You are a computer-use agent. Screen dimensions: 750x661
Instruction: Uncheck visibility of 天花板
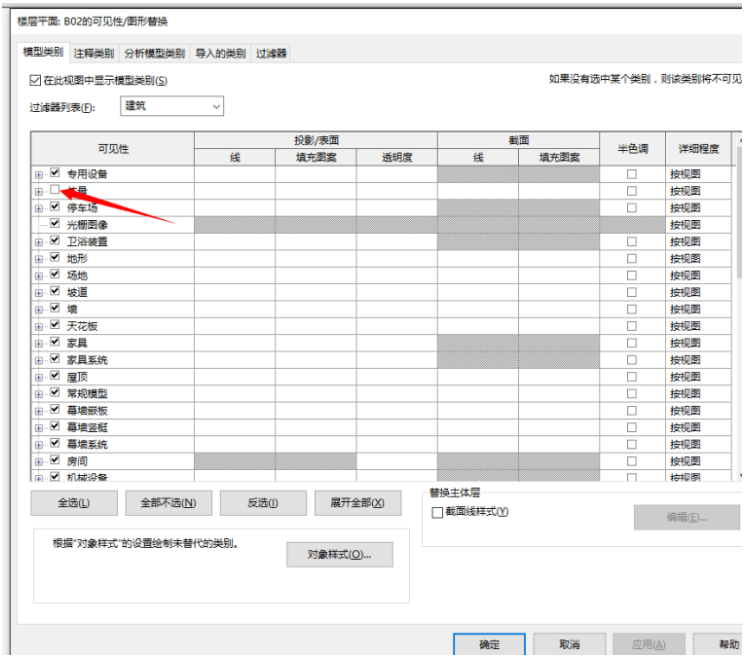click(55, 325)
